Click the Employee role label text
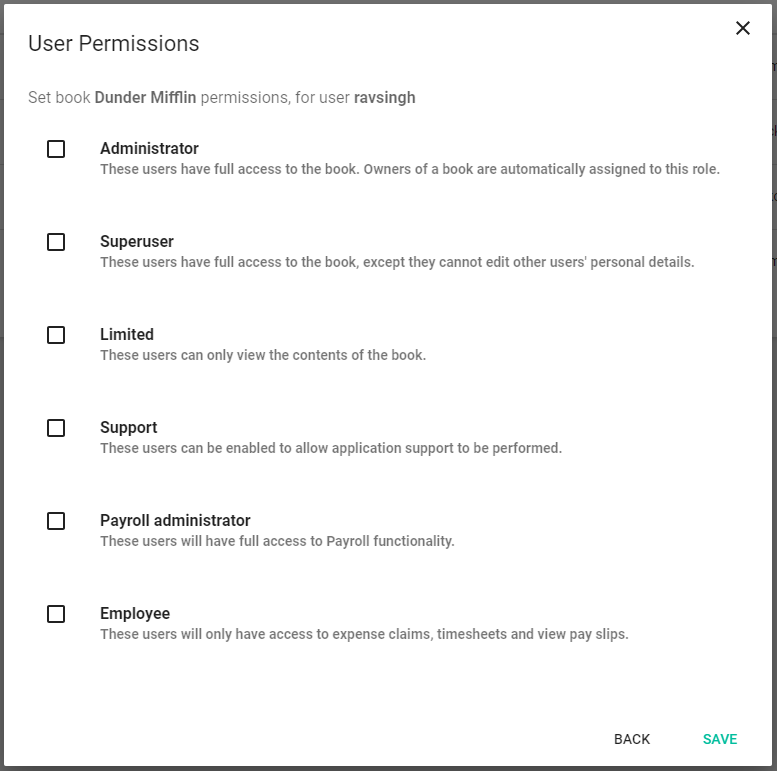Image resolution: width=777 pixels, height=771 pixels. [135, 614]
